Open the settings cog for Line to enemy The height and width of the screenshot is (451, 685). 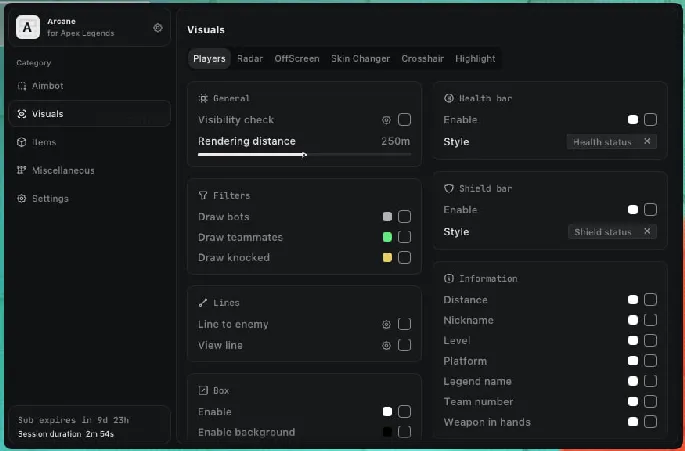pos(386,324)
